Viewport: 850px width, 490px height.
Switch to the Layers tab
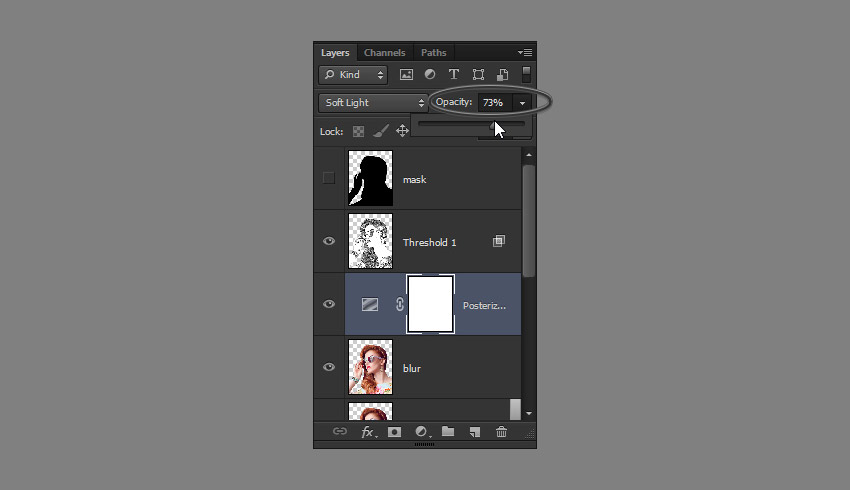tap(335, 53)
